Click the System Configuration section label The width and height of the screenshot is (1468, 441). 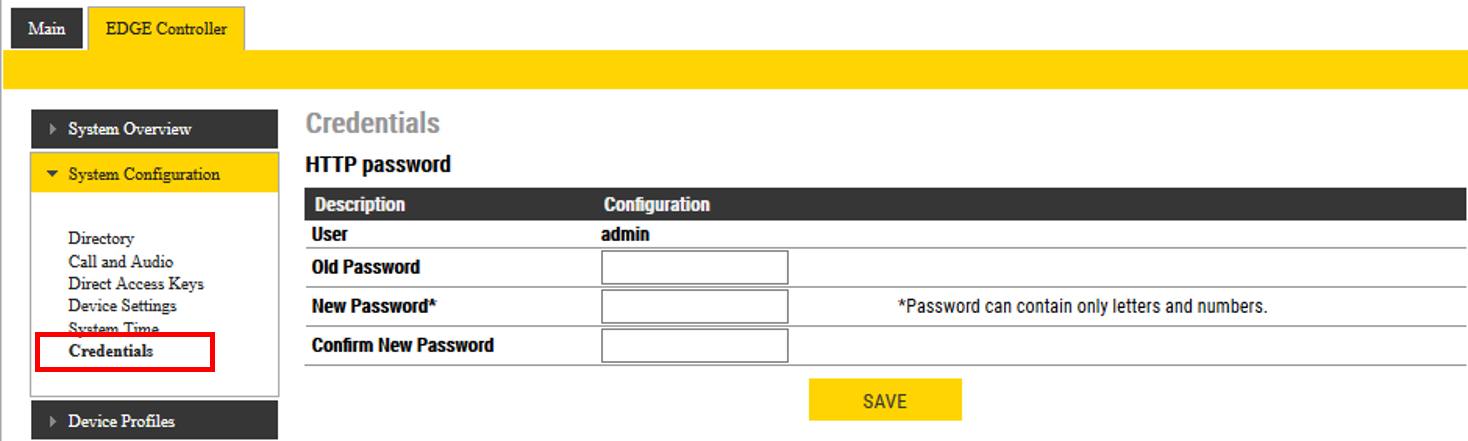pos(144,174)
